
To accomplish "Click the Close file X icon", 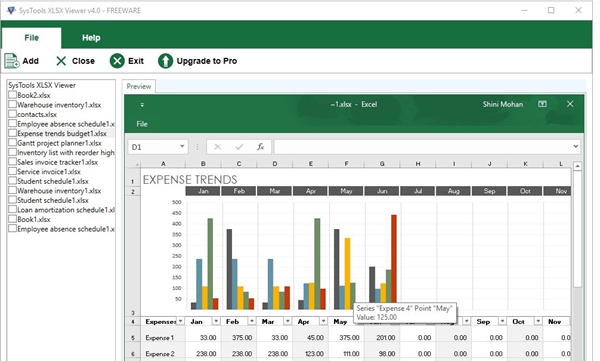I will pyautogui.click(x=61, y=61).
